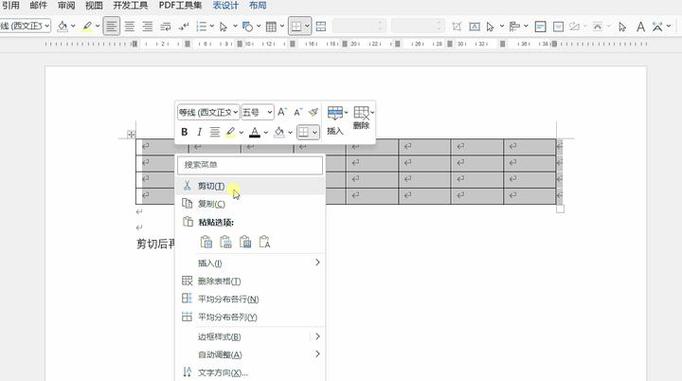Click center align in the mini toolbar
This screenshot has width=682, height=381.
(214, 132)
